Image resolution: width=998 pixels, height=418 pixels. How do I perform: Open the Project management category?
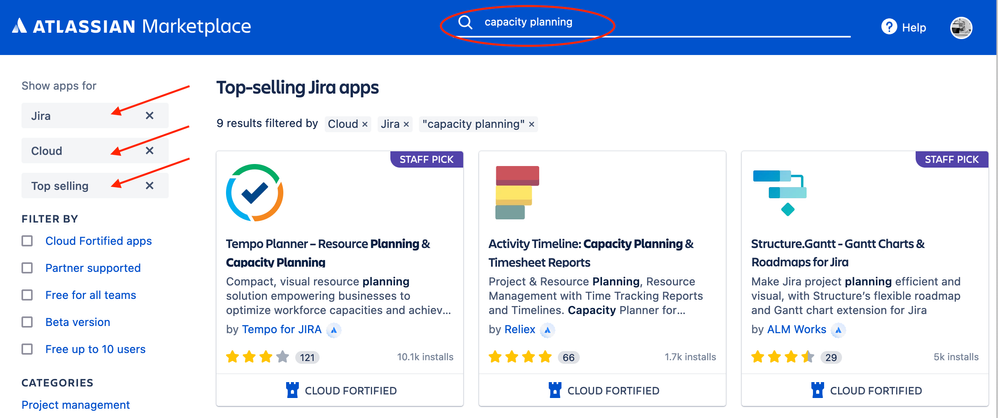tap(76, 405)
